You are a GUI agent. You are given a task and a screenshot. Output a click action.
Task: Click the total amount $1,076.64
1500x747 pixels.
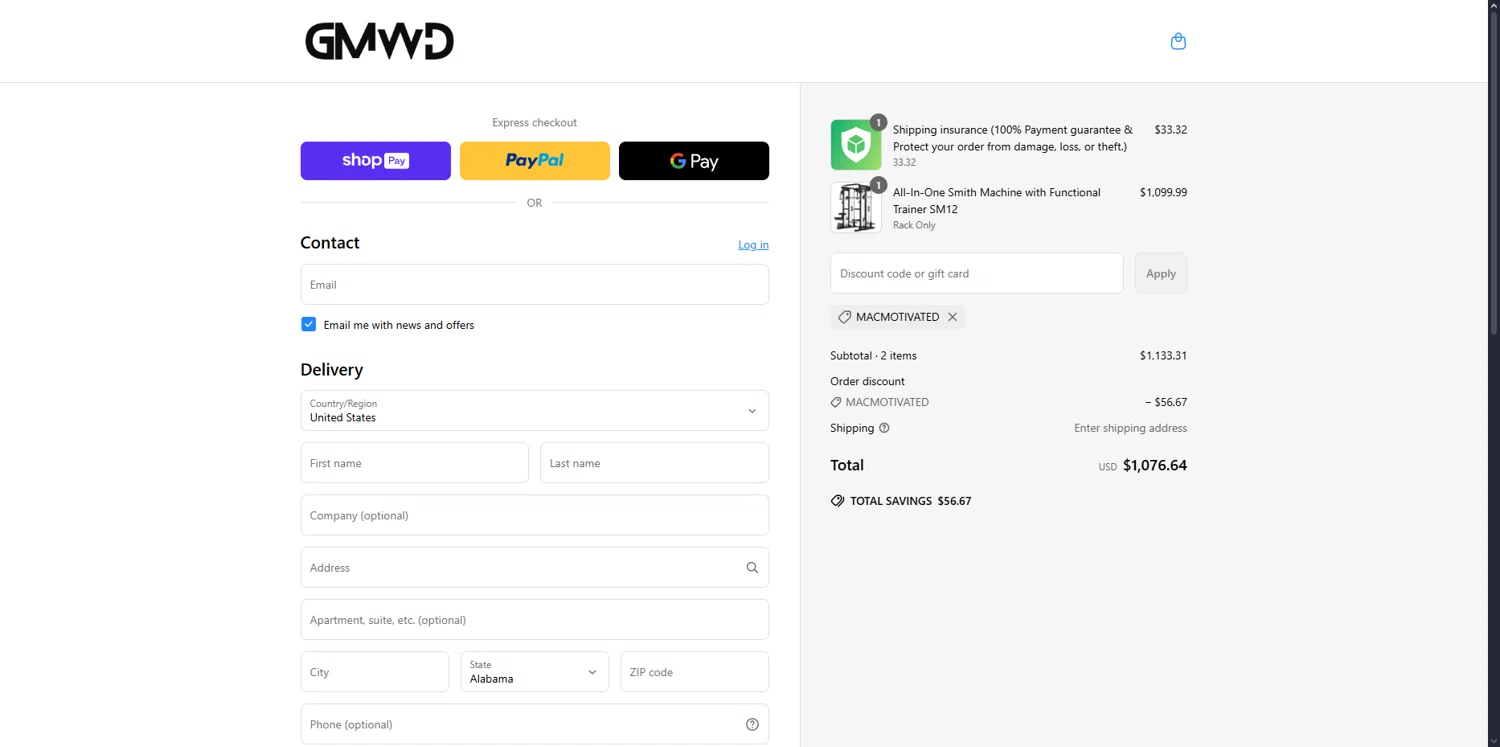pos(1155,465)
